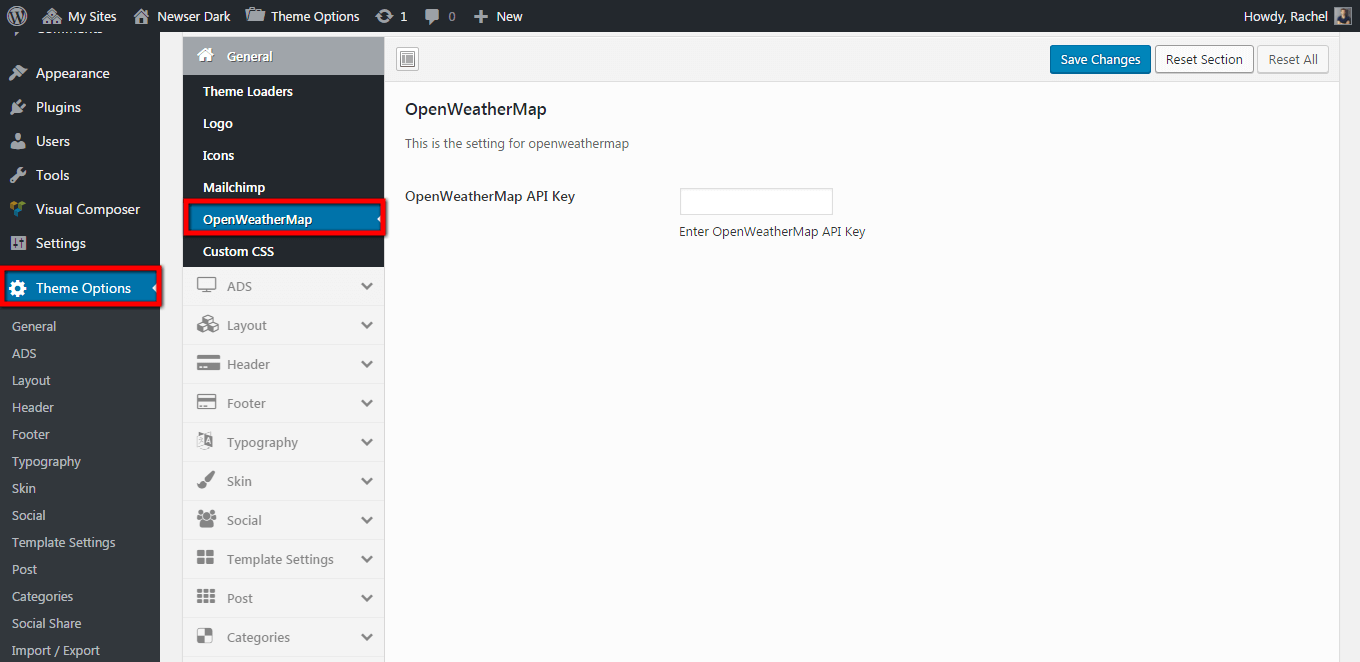Image resolution: width=1360 pixels, height=662 pixels.
Task: Select the Mailchimp sub-tab
Action: [x=234, y=187]
